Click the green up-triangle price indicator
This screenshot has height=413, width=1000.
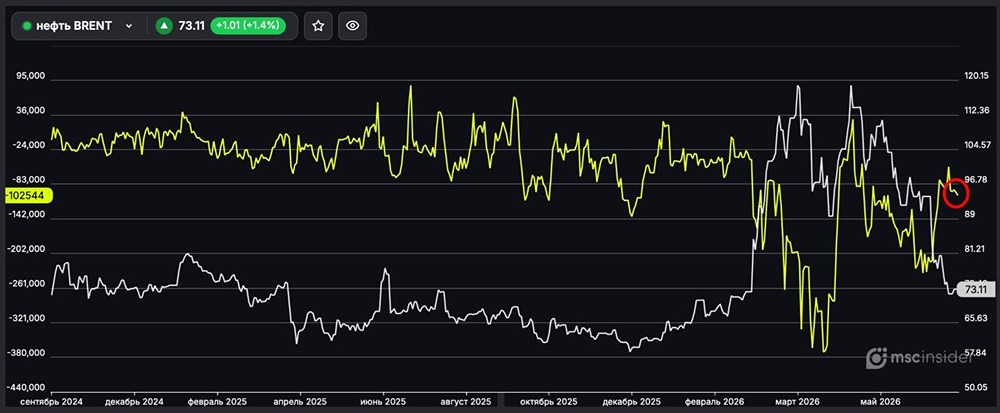coord(165,26)
